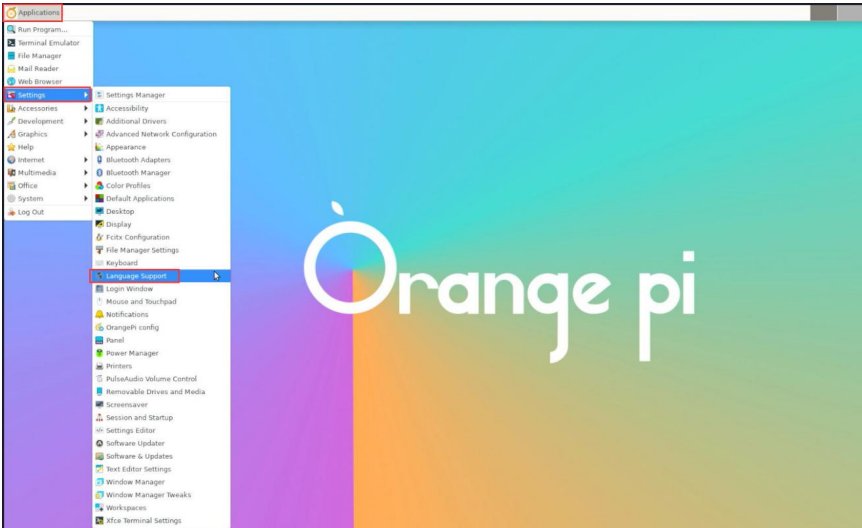Click the Printers icon
The width and height of the screenshot is (862, 528).
[x=100, y=366]
